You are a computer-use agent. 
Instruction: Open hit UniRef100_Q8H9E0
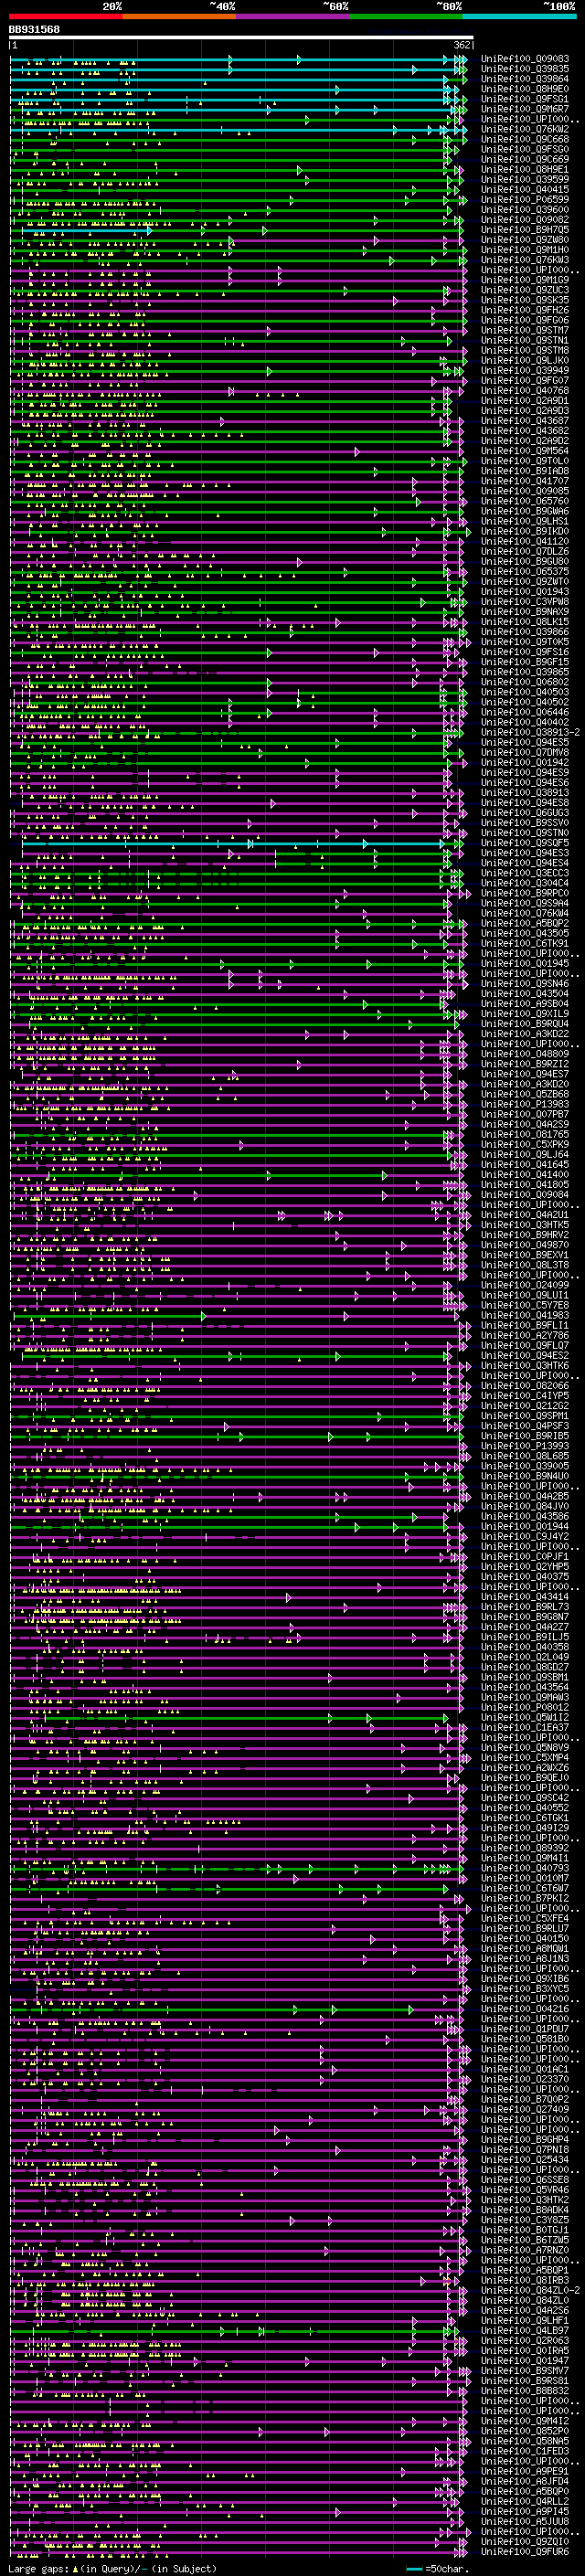[525, 89]
